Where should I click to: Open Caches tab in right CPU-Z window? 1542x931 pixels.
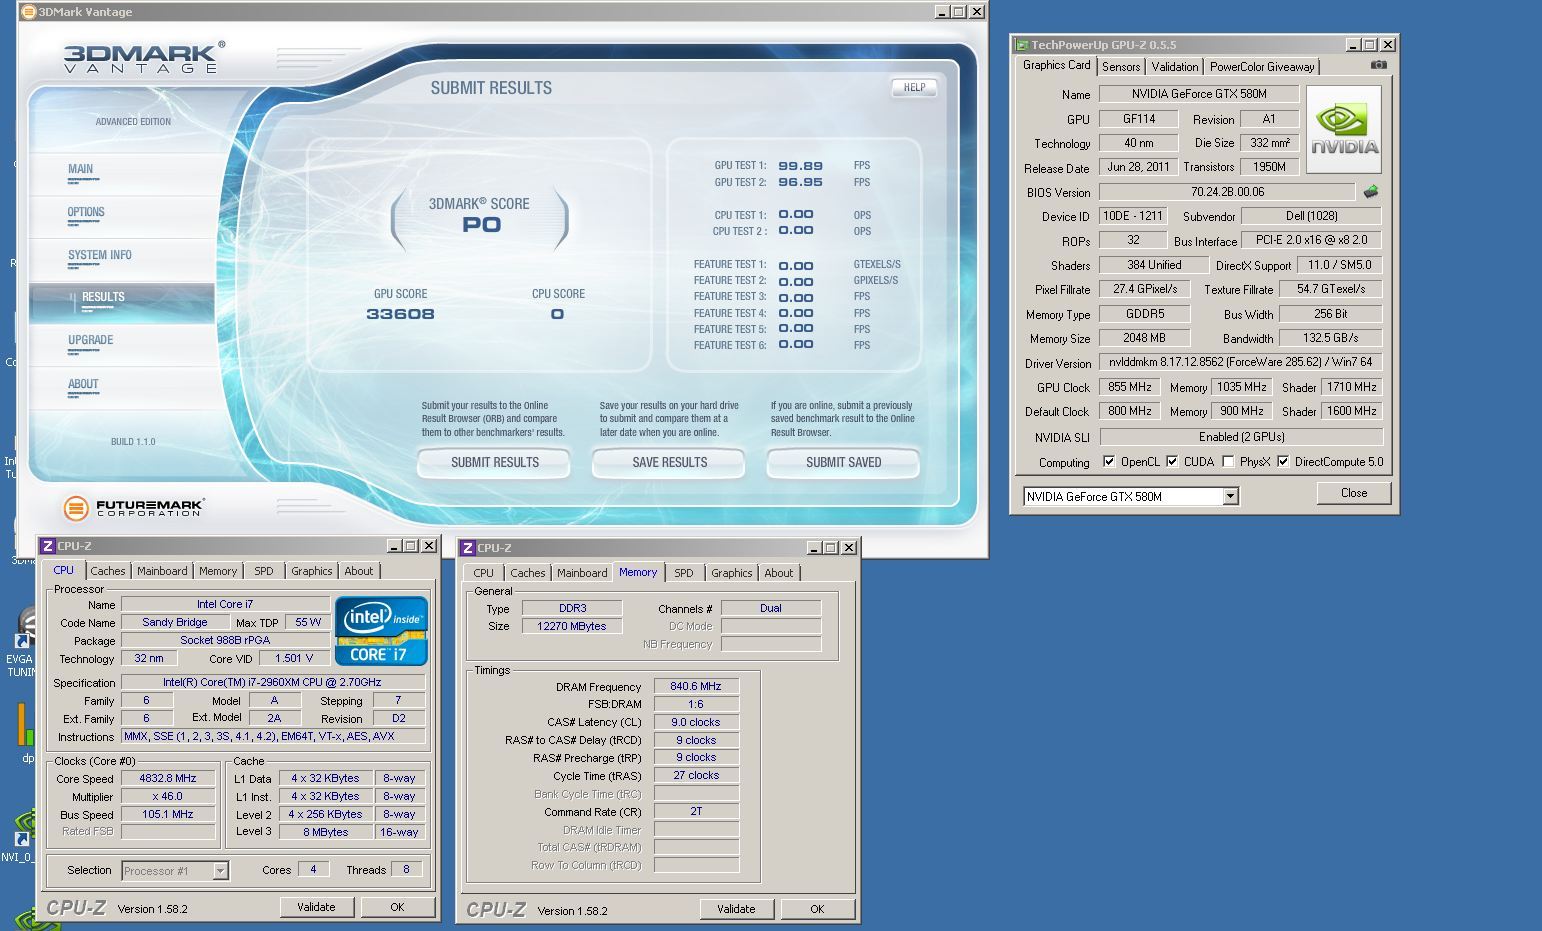[x=527, y=573]
